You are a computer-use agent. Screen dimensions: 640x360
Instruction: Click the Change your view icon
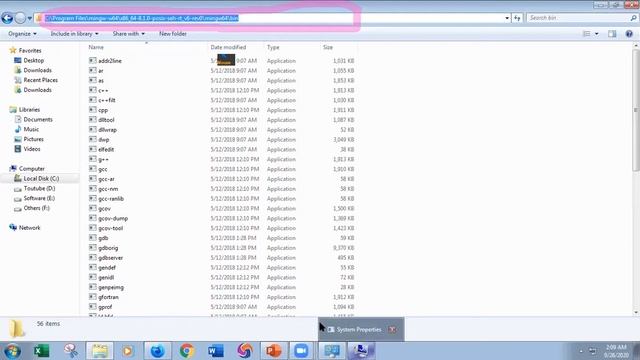587,34
